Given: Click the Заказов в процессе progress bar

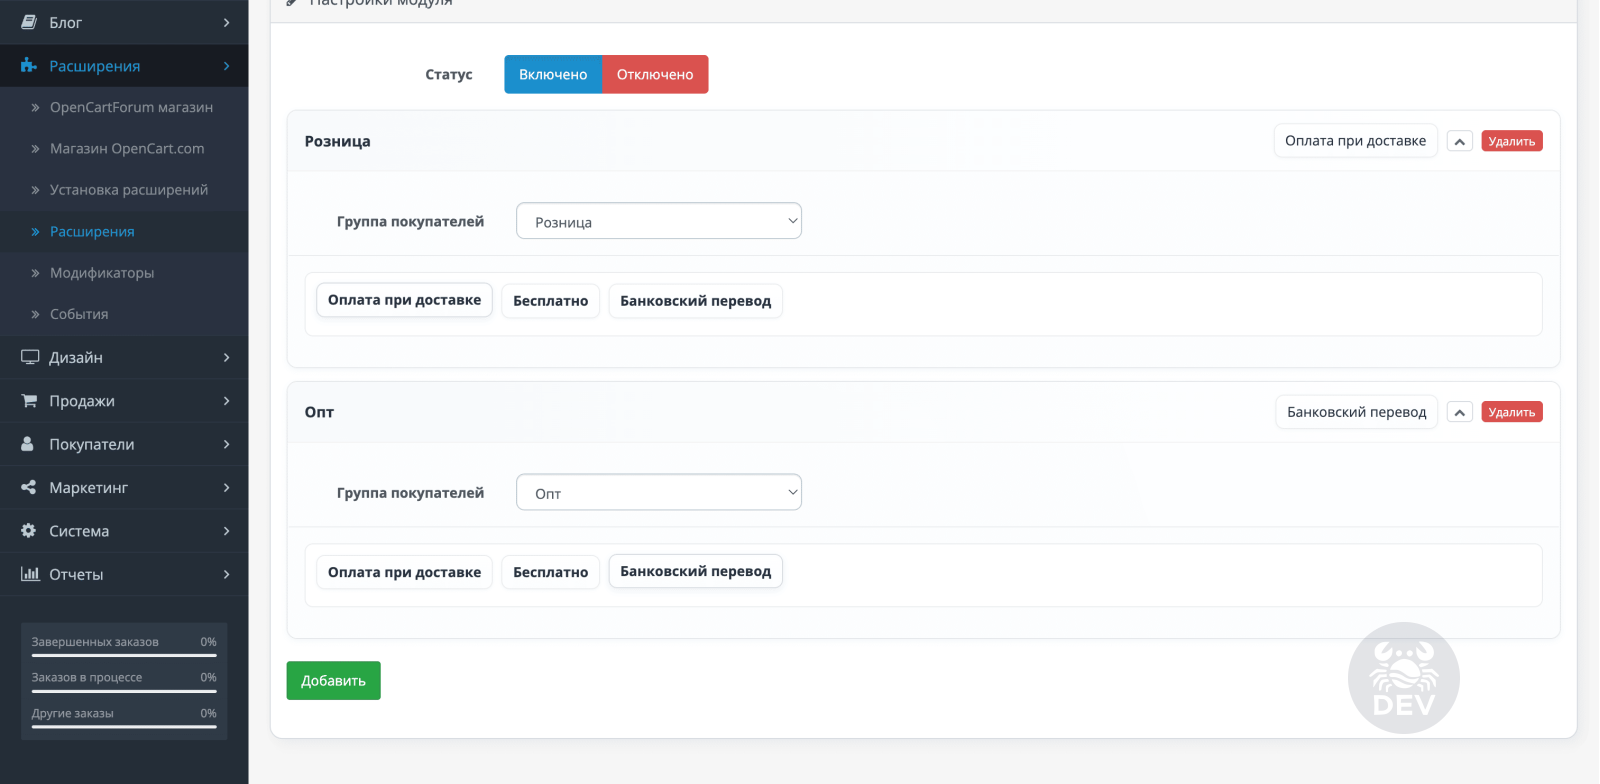Looking at the screenshot, I should coord(124,691).
